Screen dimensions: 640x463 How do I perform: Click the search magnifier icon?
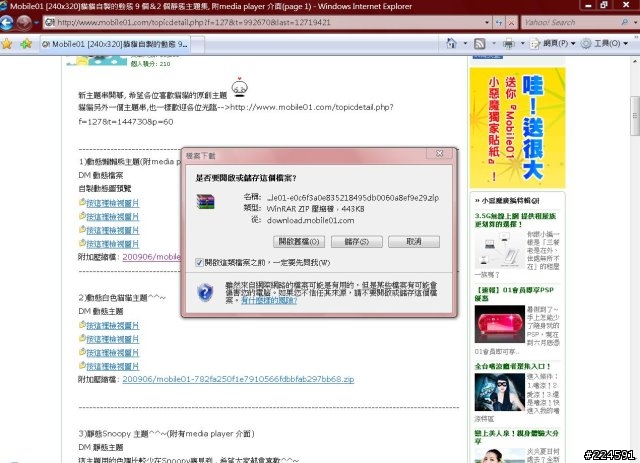tap(625, 22)
